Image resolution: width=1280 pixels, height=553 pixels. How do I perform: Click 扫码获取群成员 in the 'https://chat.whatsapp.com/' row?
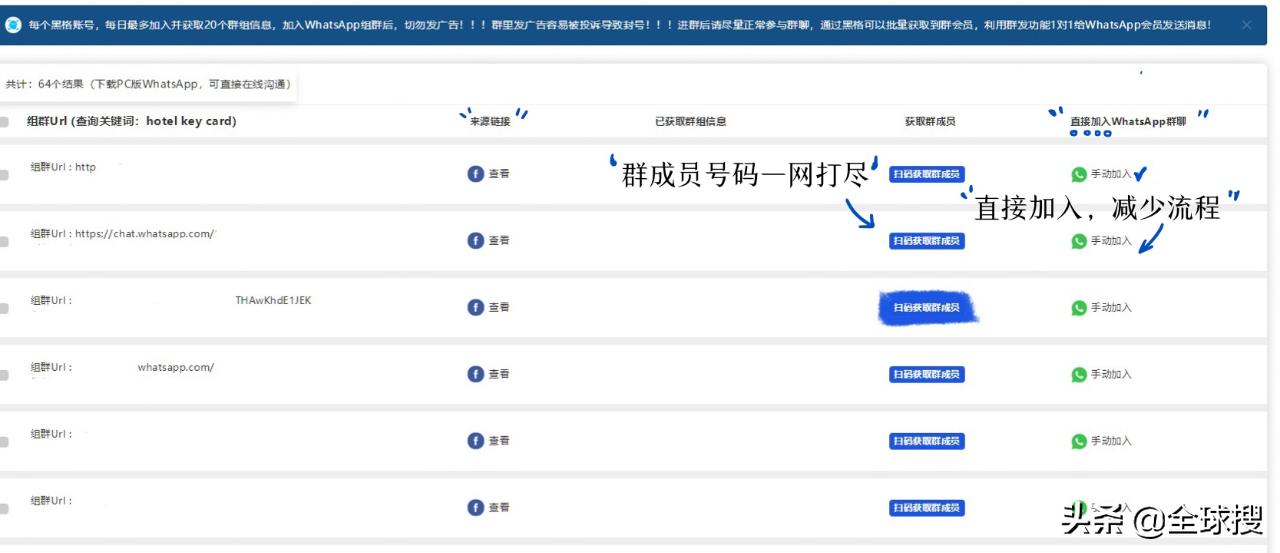click(x=927, y=241)
